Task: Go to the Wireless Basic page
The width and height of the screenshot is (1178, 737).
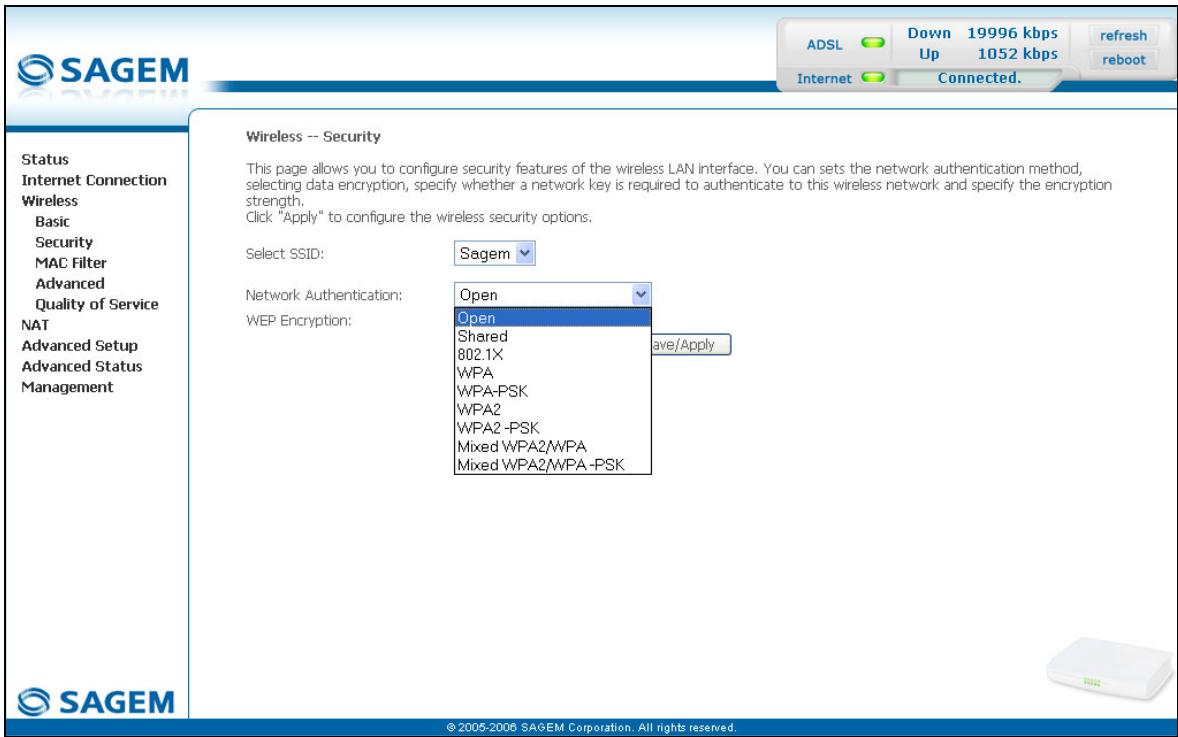Action: point(52,222)
